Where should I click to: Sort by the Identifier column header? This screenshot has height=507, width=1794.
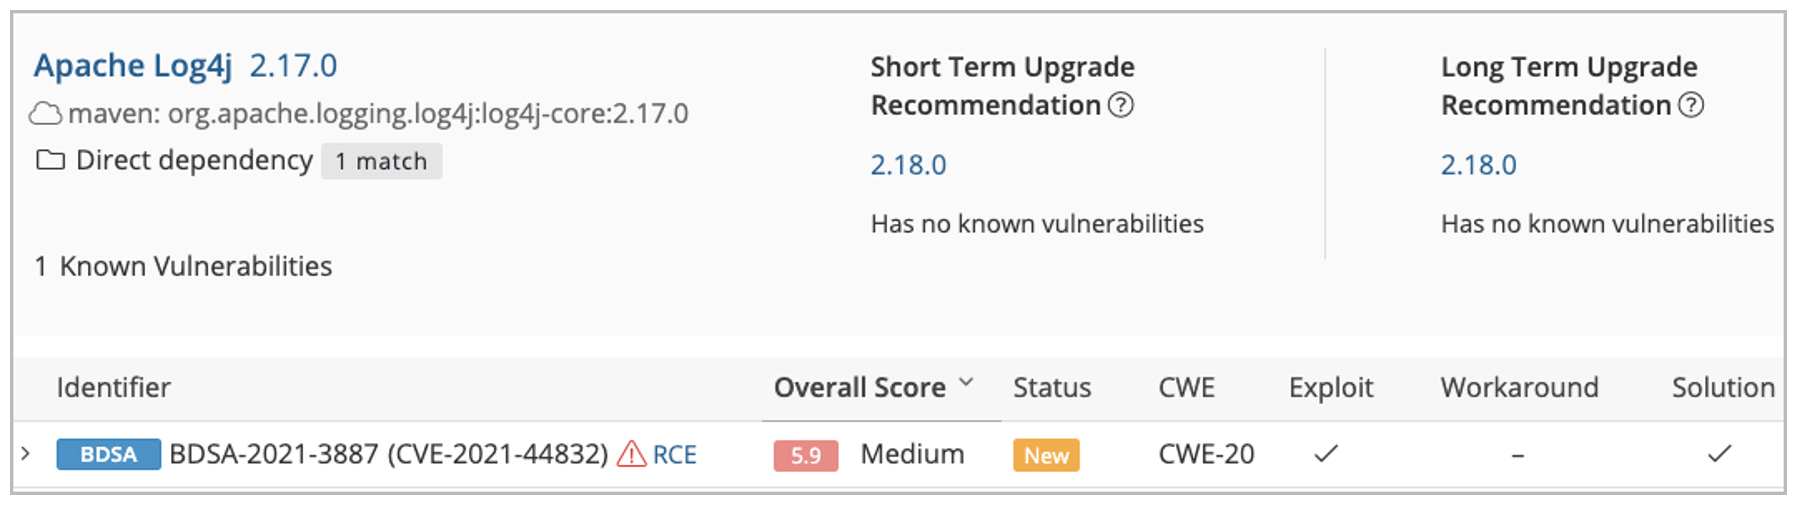point(113,388)
